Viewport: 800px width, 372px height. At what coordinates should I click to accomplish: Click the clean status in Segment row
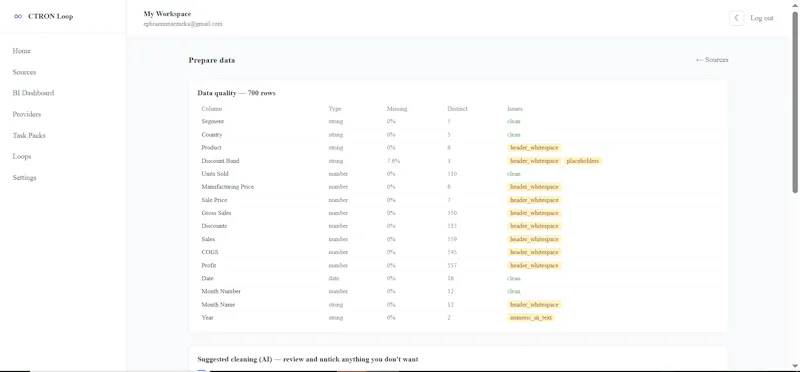click(514, 121)
